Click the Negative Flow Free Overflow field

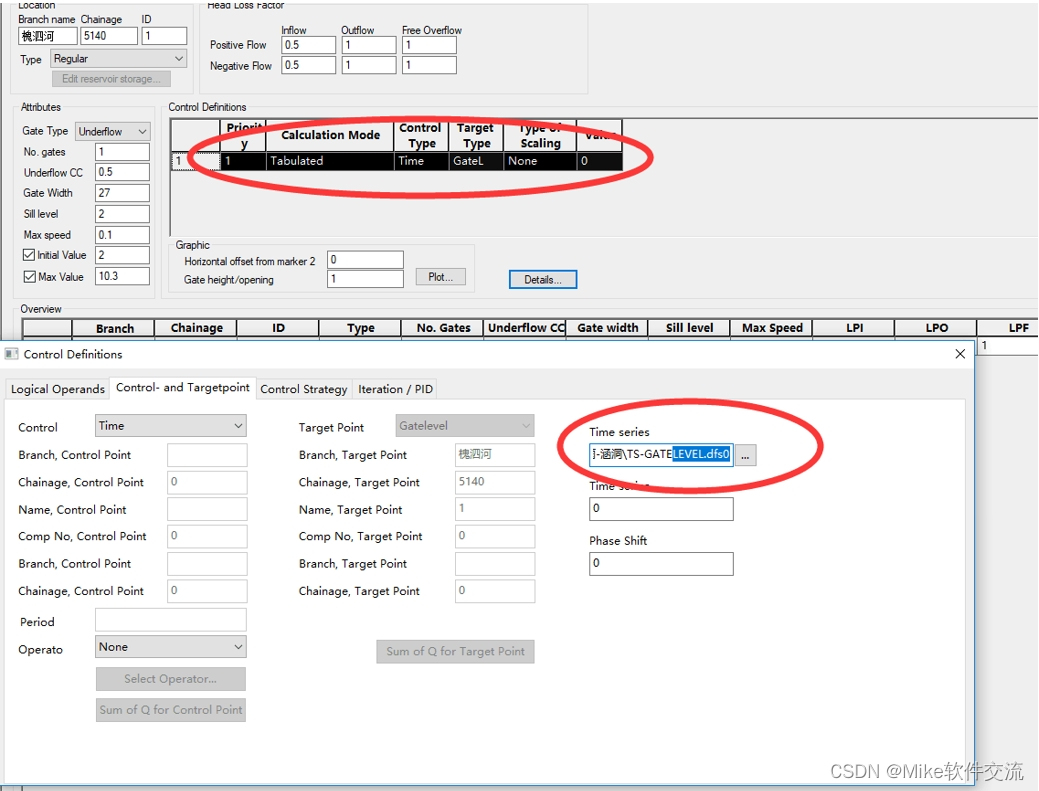tap(429, 65)
